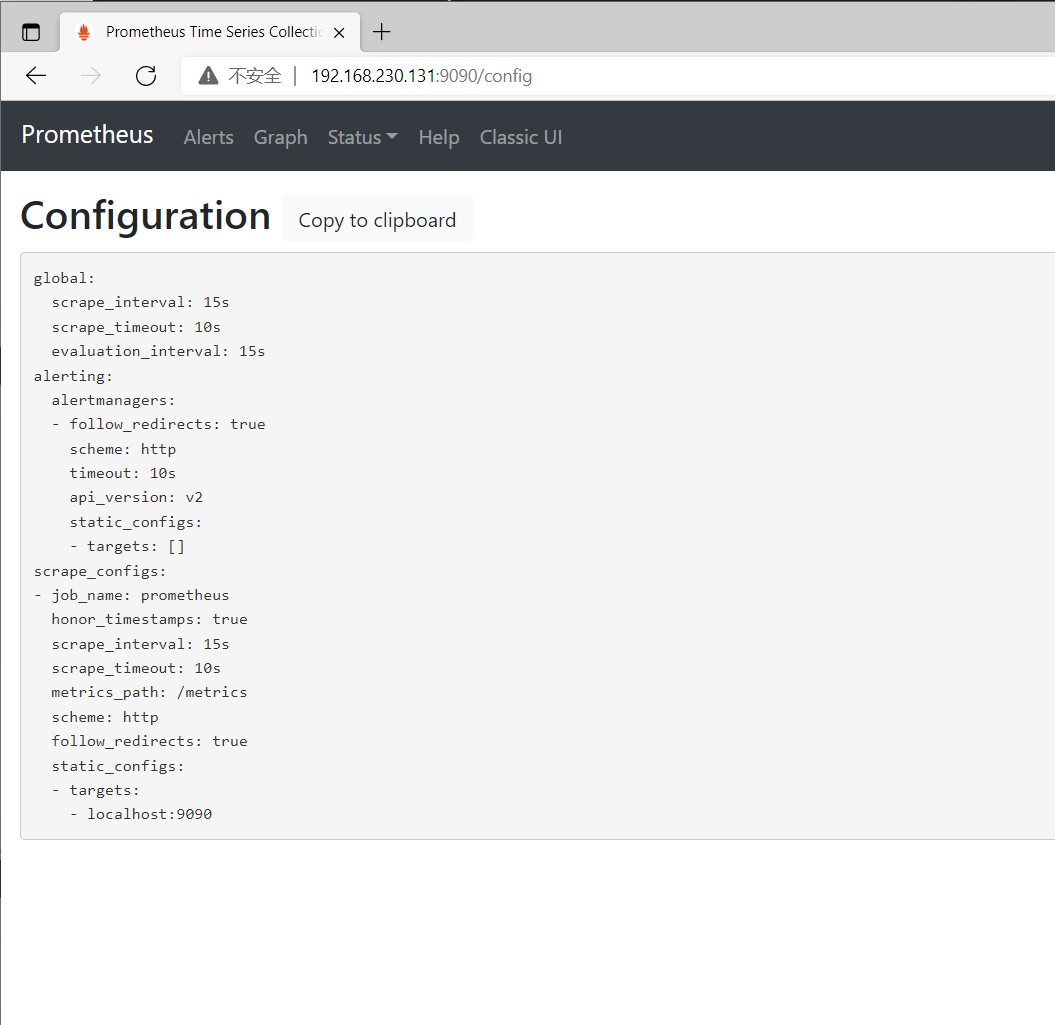
Task: Open the Alerts page
Action: (209, 137)
